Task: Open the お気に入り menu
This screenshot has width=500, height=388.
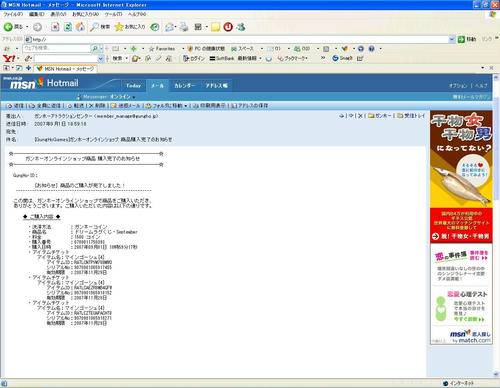Action: (x=85, y=14)
